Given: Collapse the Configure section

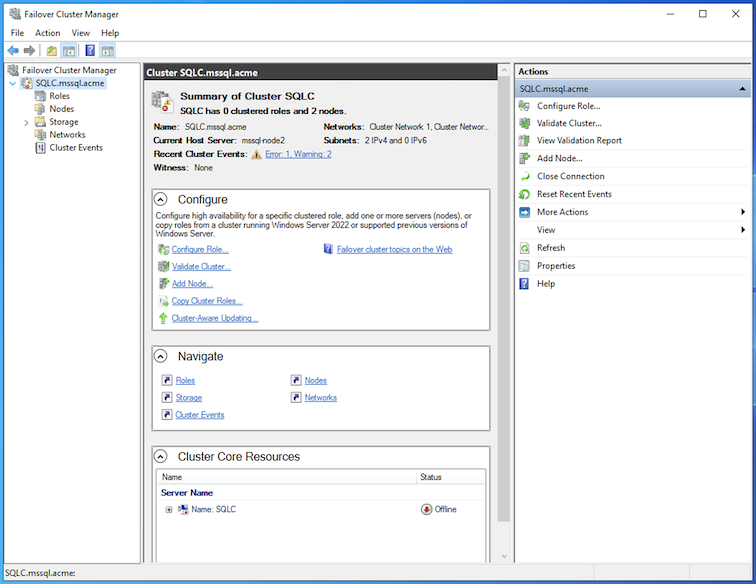Looking at the screenshot, I should pyautogui.click(x=161, y=199).
